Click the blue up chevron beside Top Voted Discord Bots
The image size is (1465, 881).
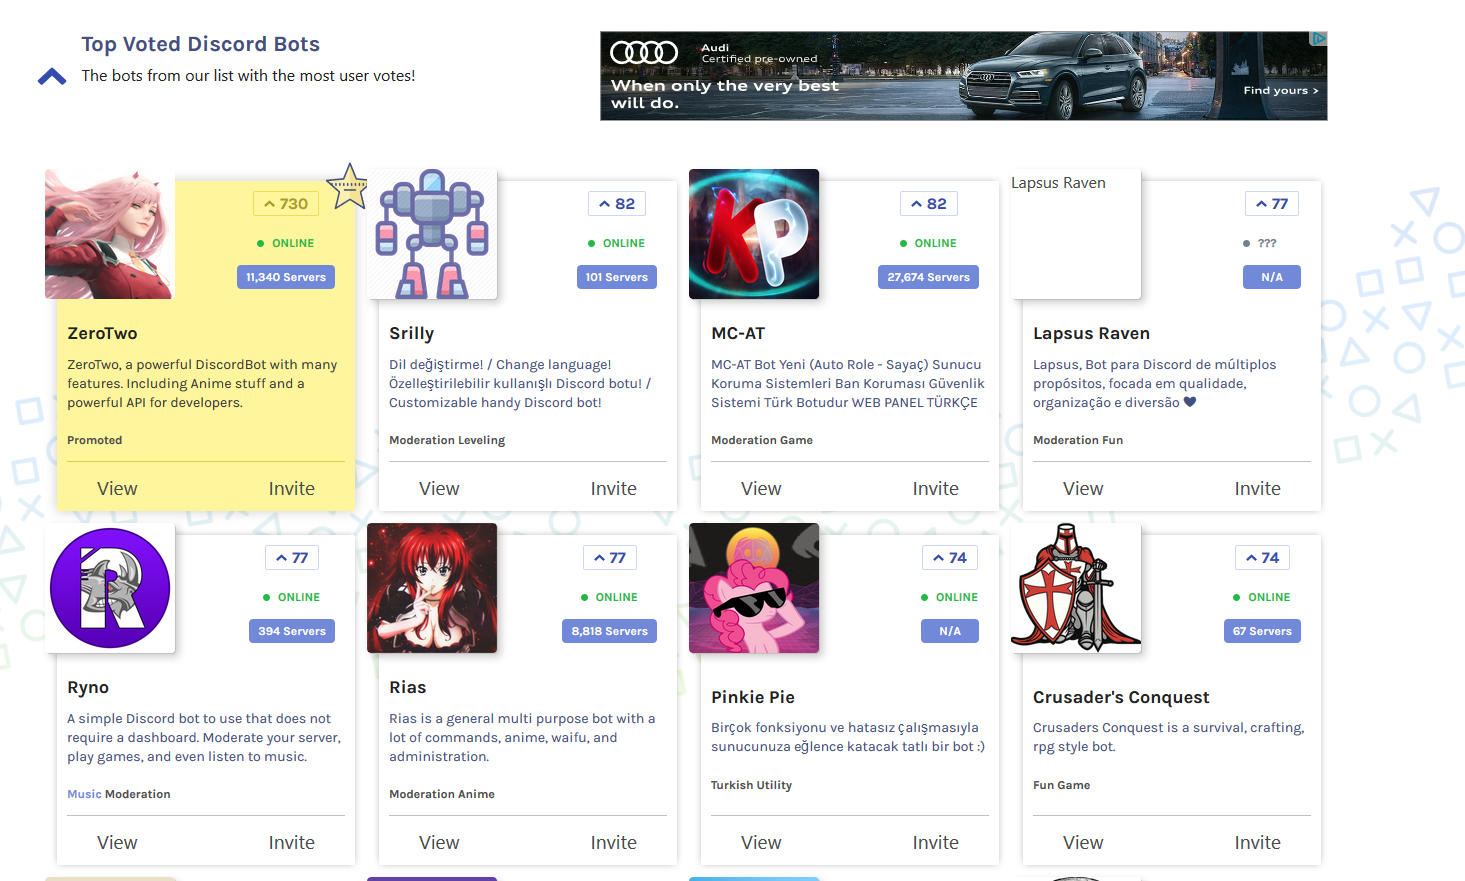pos(52,77)
